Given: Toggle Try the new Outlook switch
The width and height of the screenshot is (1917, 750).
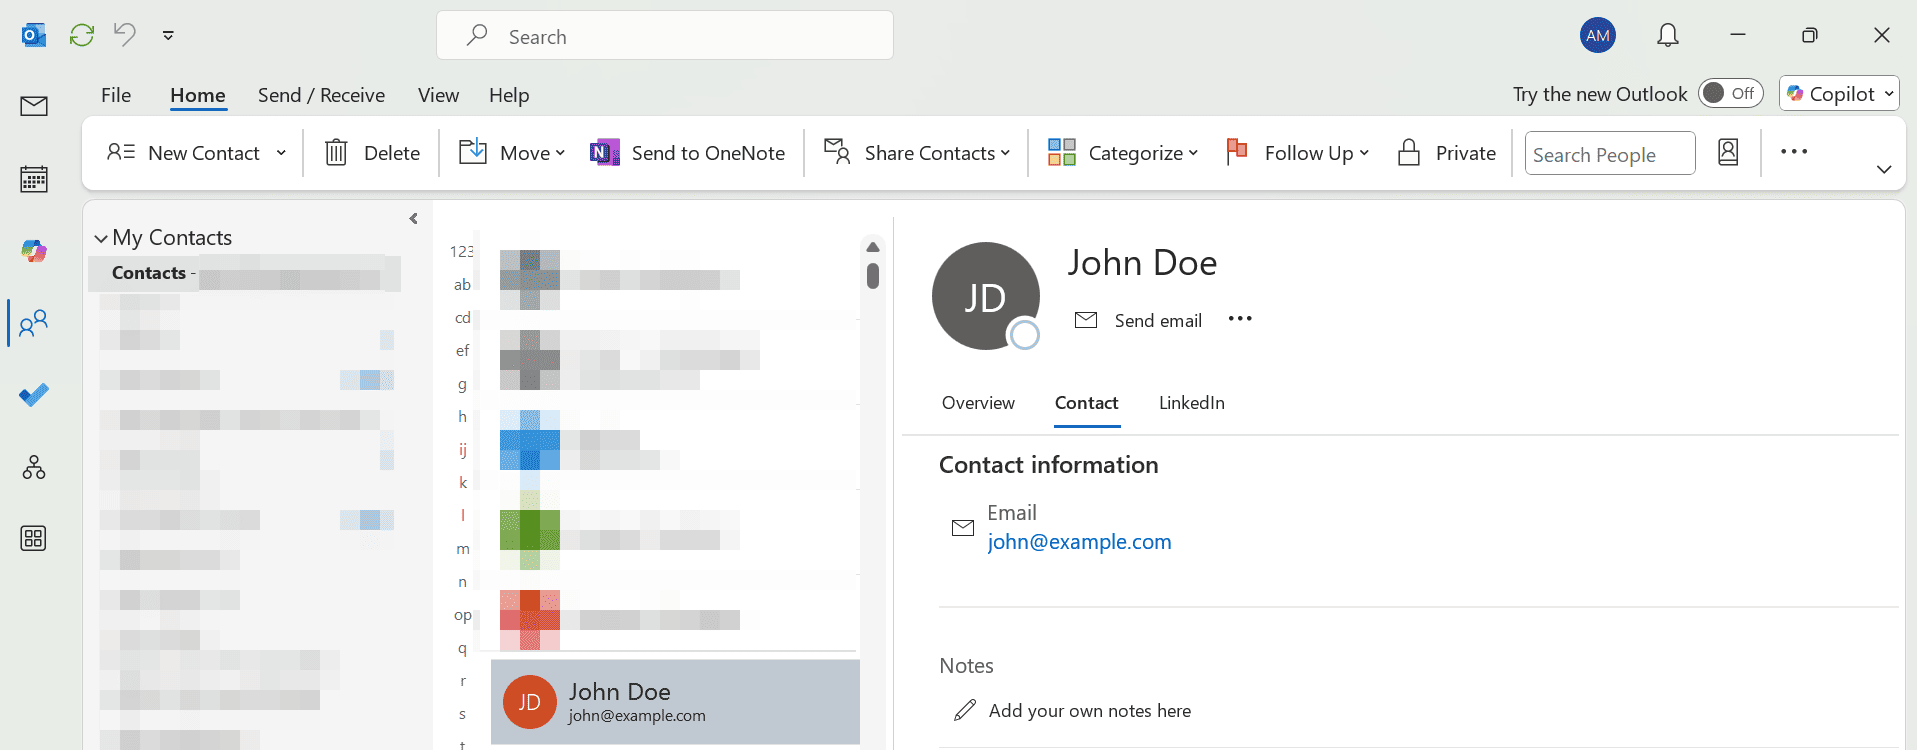Looking at the screenshot, I should [1730, 93].
